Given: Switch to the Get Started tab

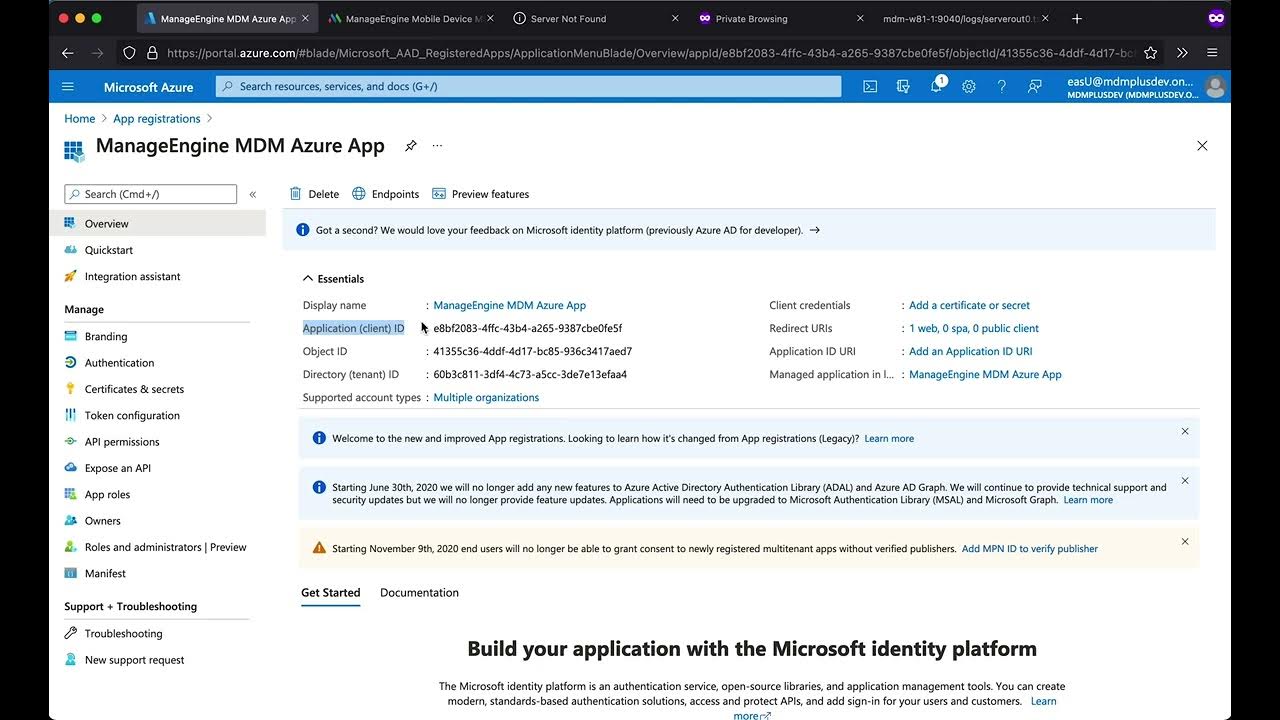Looking at the screenshot, I should pyautogui.click(x=331, y=593).
